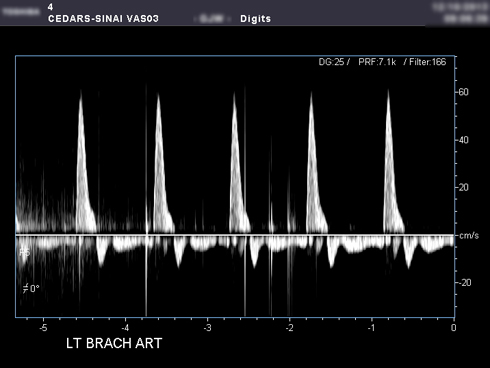Select the Digits preset label in header

(x=255, y=19)
